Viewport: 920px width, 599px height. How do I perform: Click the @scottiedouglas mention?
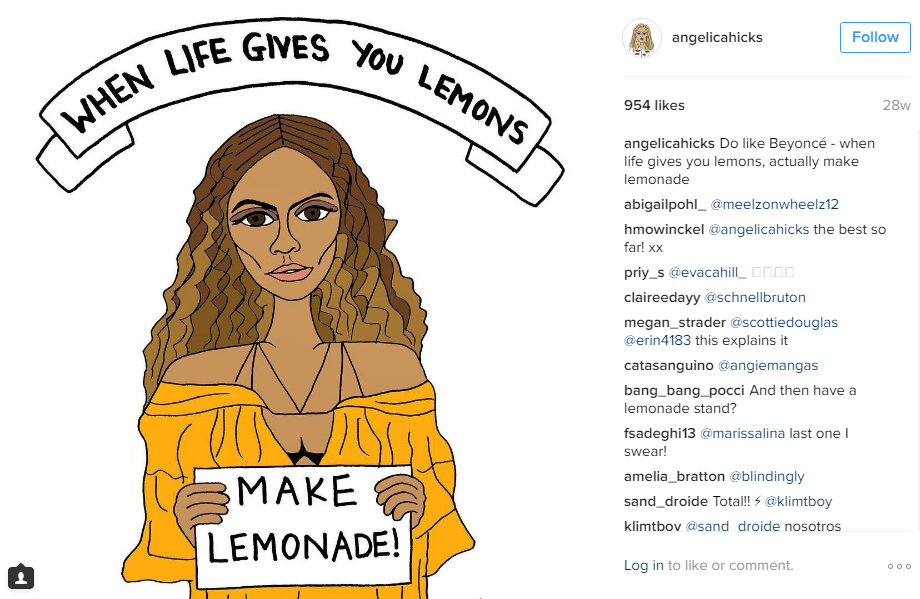click(784, 322)
